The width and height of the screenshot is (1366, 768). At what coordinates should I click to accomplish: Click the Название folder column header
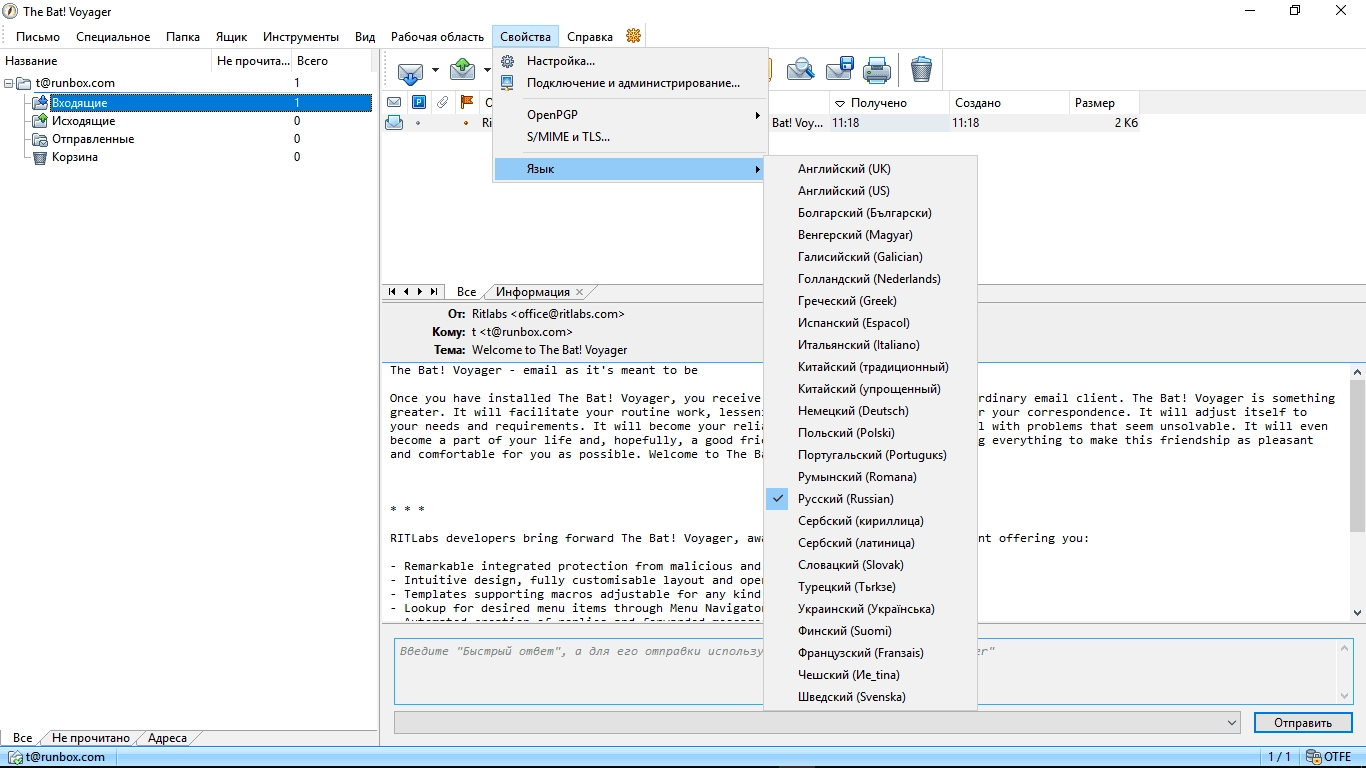coord(106,61)
